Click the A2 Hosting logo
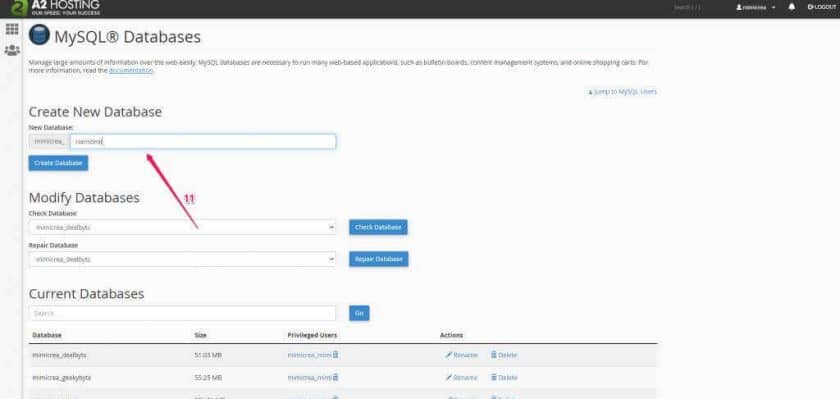The image size is (840, 399). pyautogui.click(x=56, y=8)
